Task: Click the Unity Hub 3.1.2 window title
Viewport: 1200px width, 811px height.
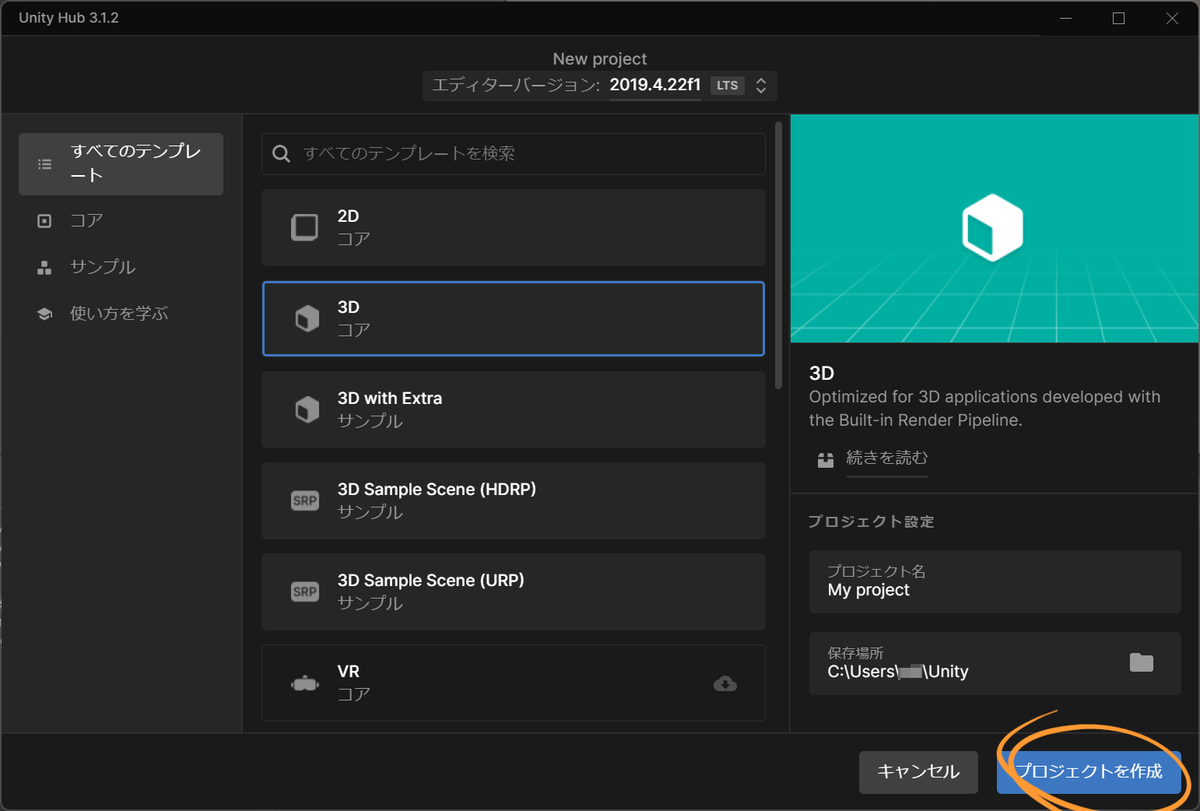Action: pyautogui.click(x=69, y=18)
